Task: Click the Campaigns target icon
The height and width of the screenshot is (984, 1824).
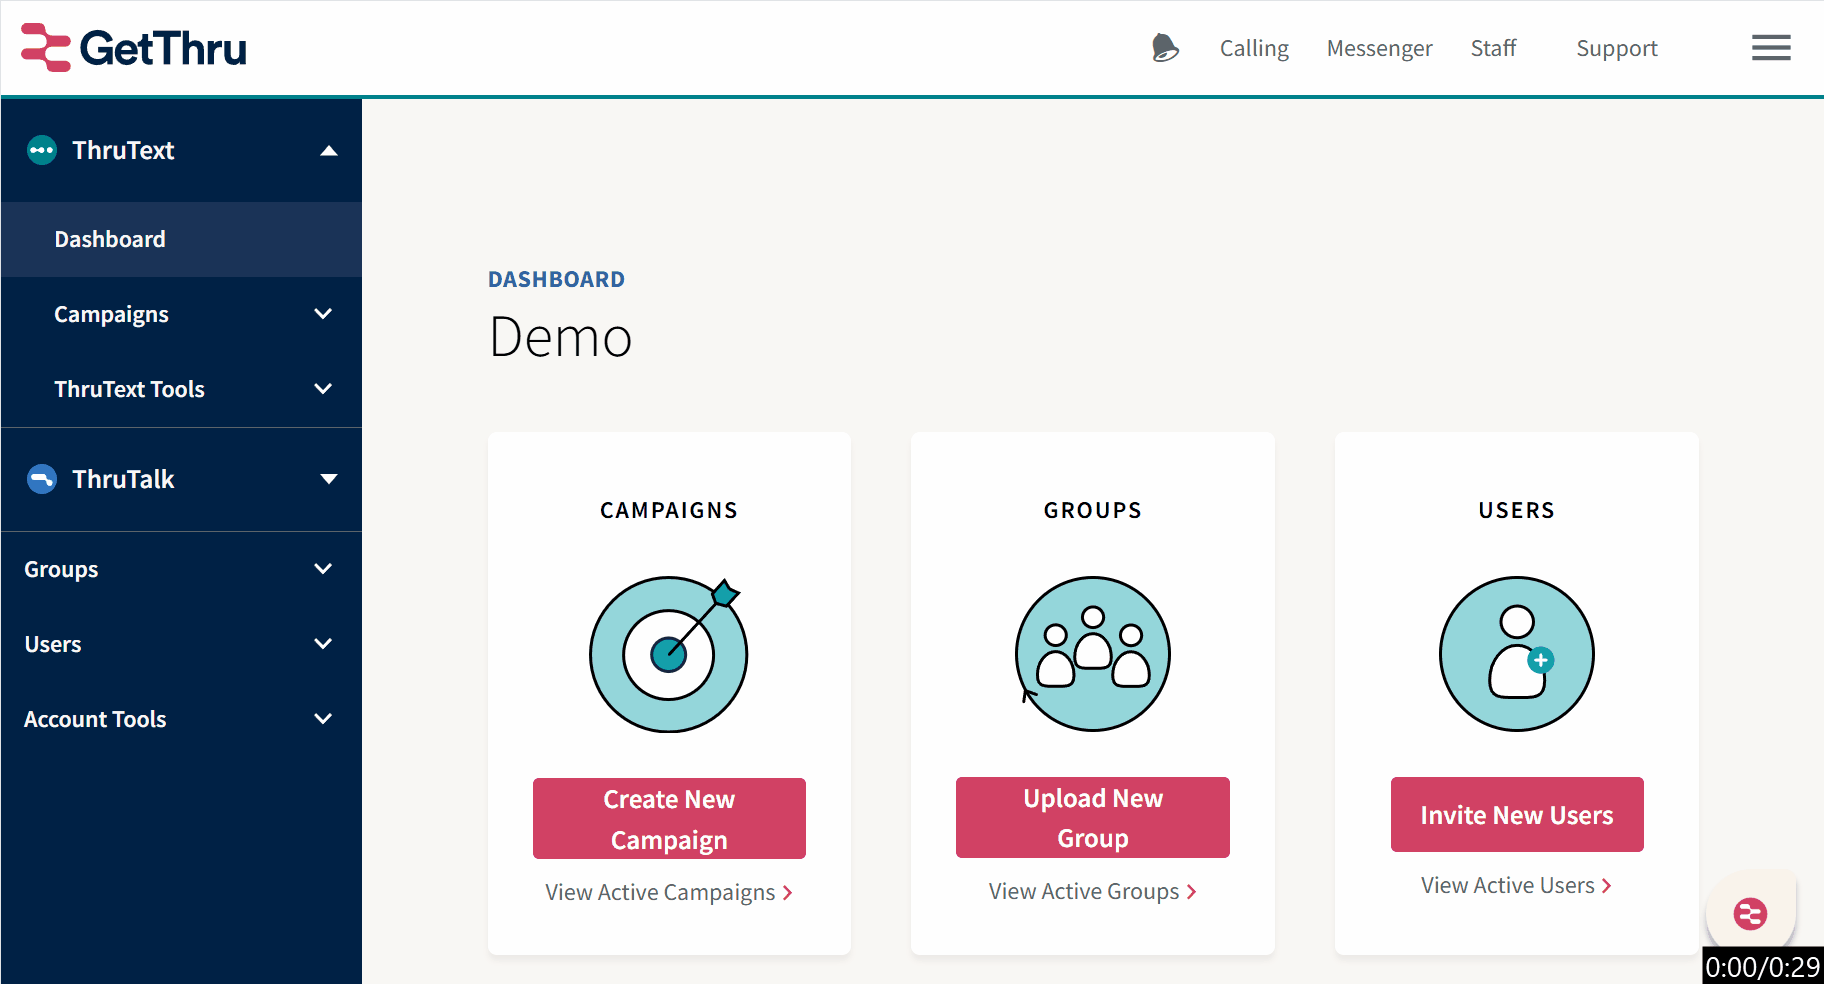Action: pyautogui.click(x=669, y=654)
